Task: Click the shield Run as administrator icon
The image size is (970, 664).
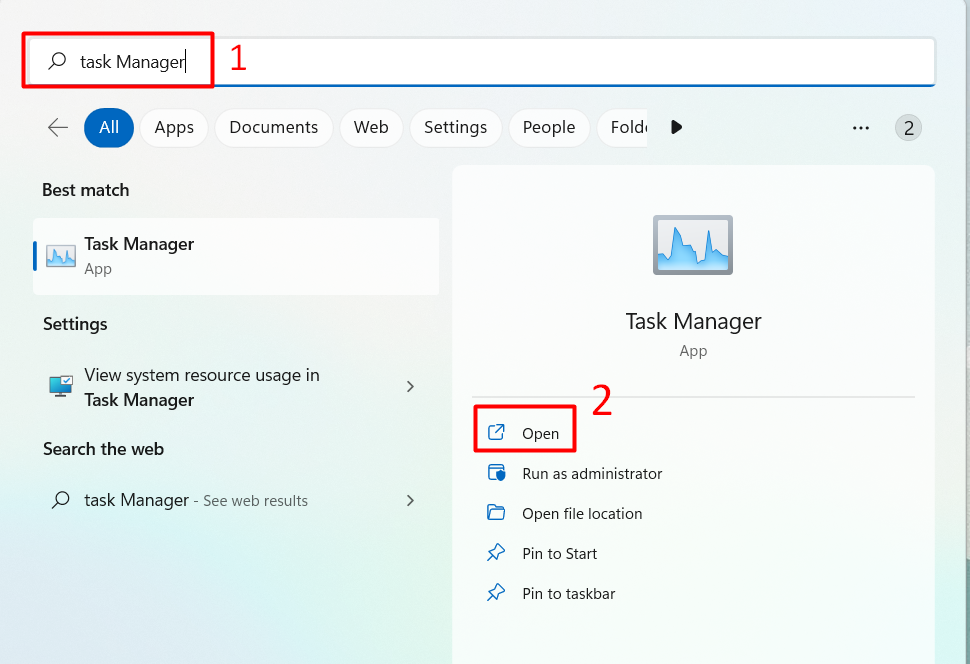Action: coord(496,473)
